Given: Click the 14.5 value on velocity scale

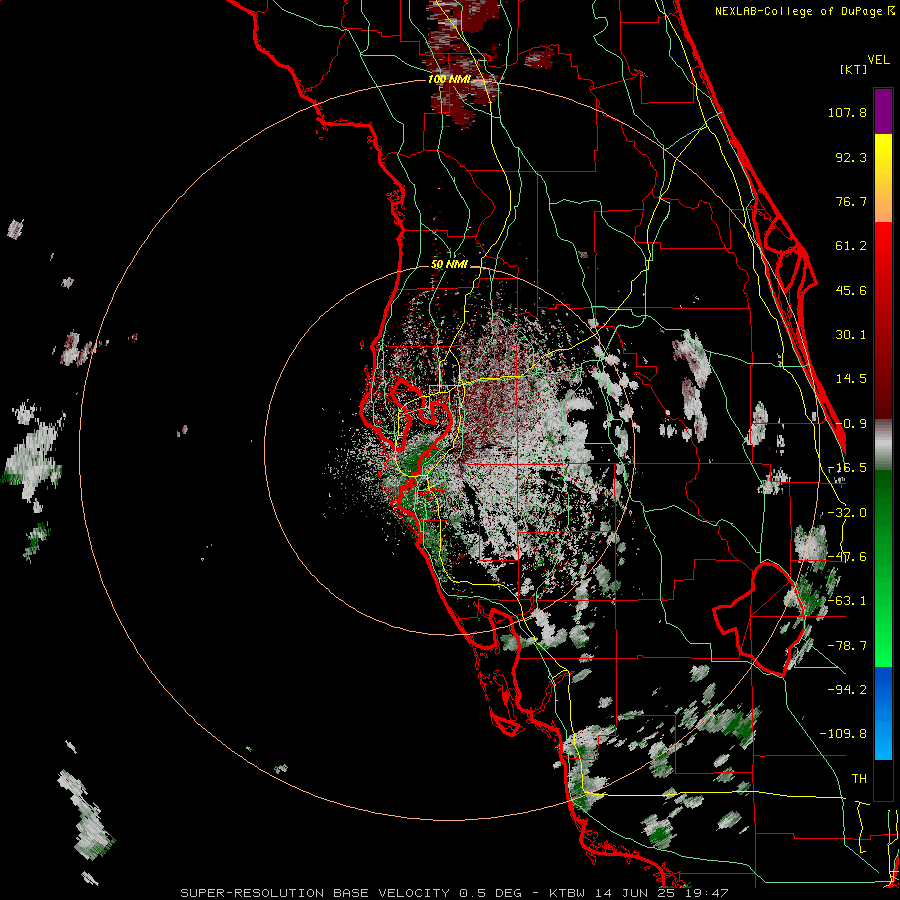Looking at the screenshot, I should [851, 379].
